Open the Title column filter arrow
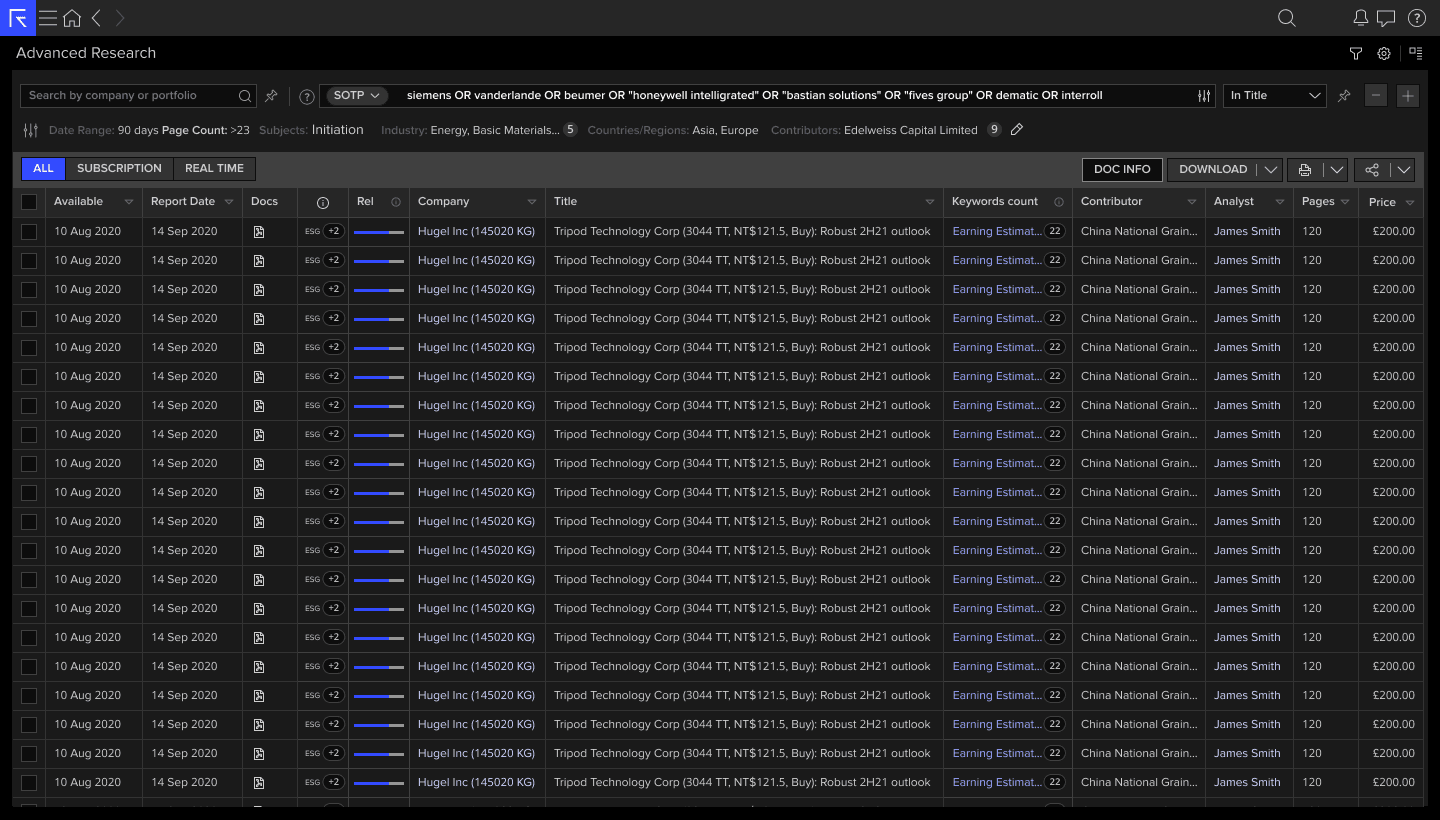This screenshot has height=820, width=1440. tap(929, 202)
